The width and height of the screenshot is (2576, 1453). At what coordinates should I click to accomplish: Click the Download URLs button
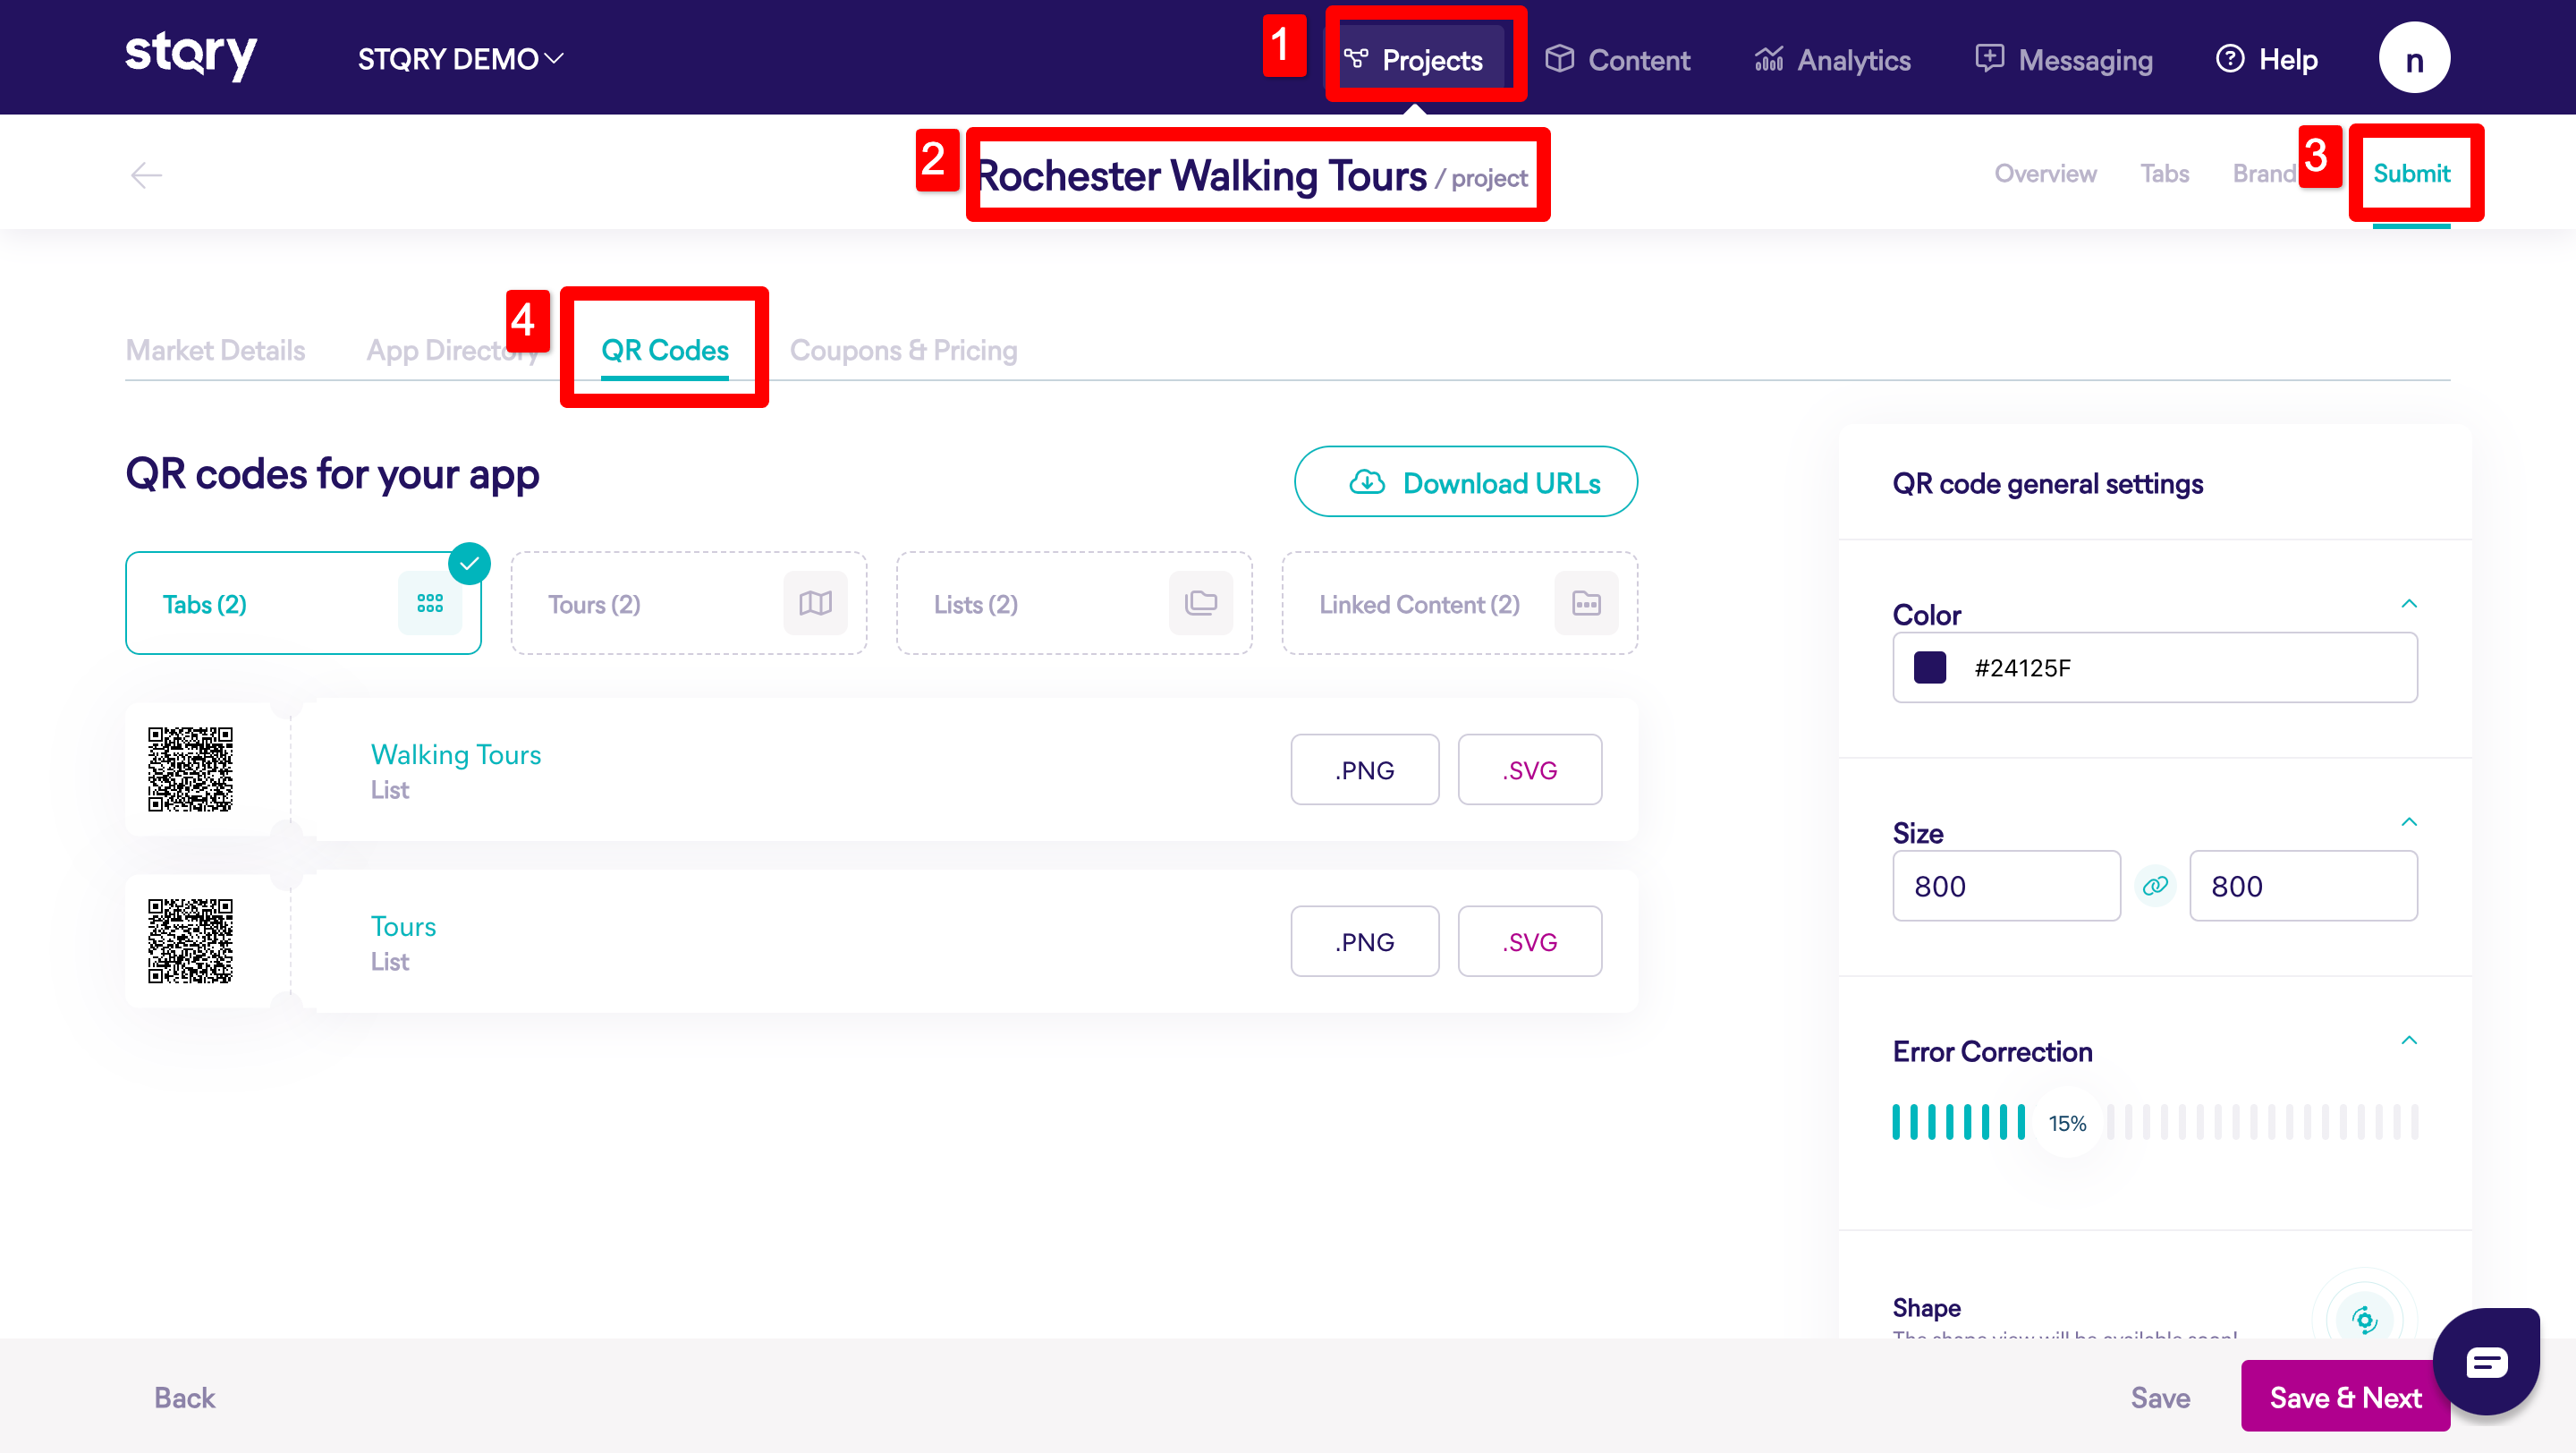[x=1465, y=482]
